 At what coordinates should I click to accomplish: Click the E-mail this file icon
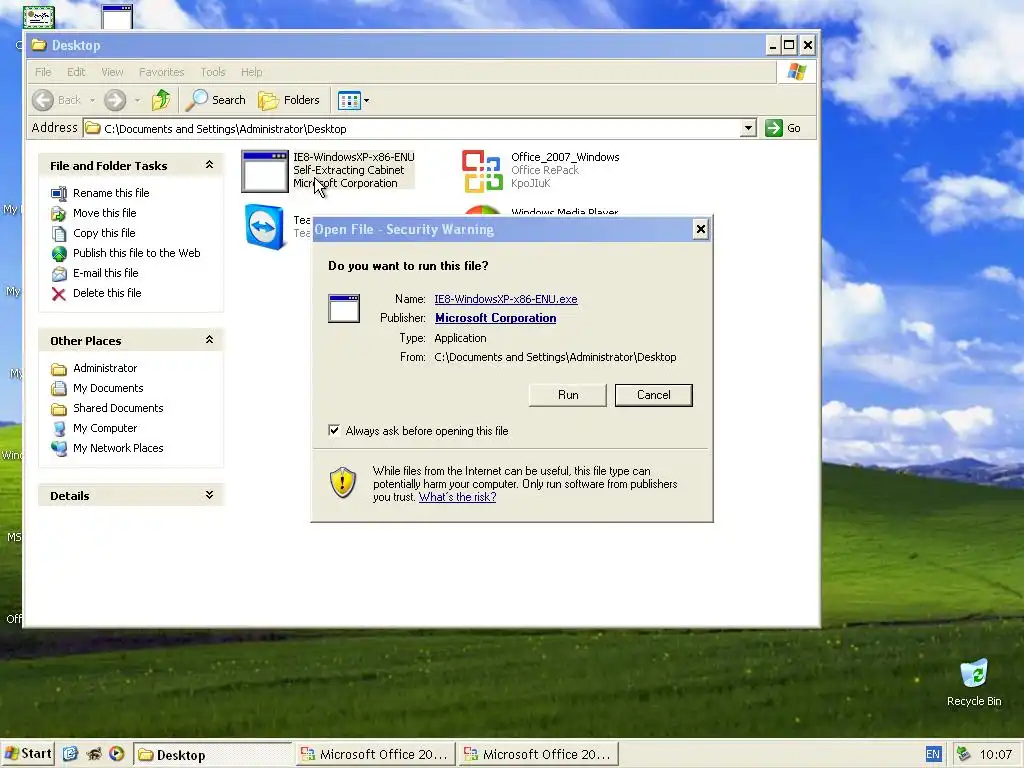(59, 274)
